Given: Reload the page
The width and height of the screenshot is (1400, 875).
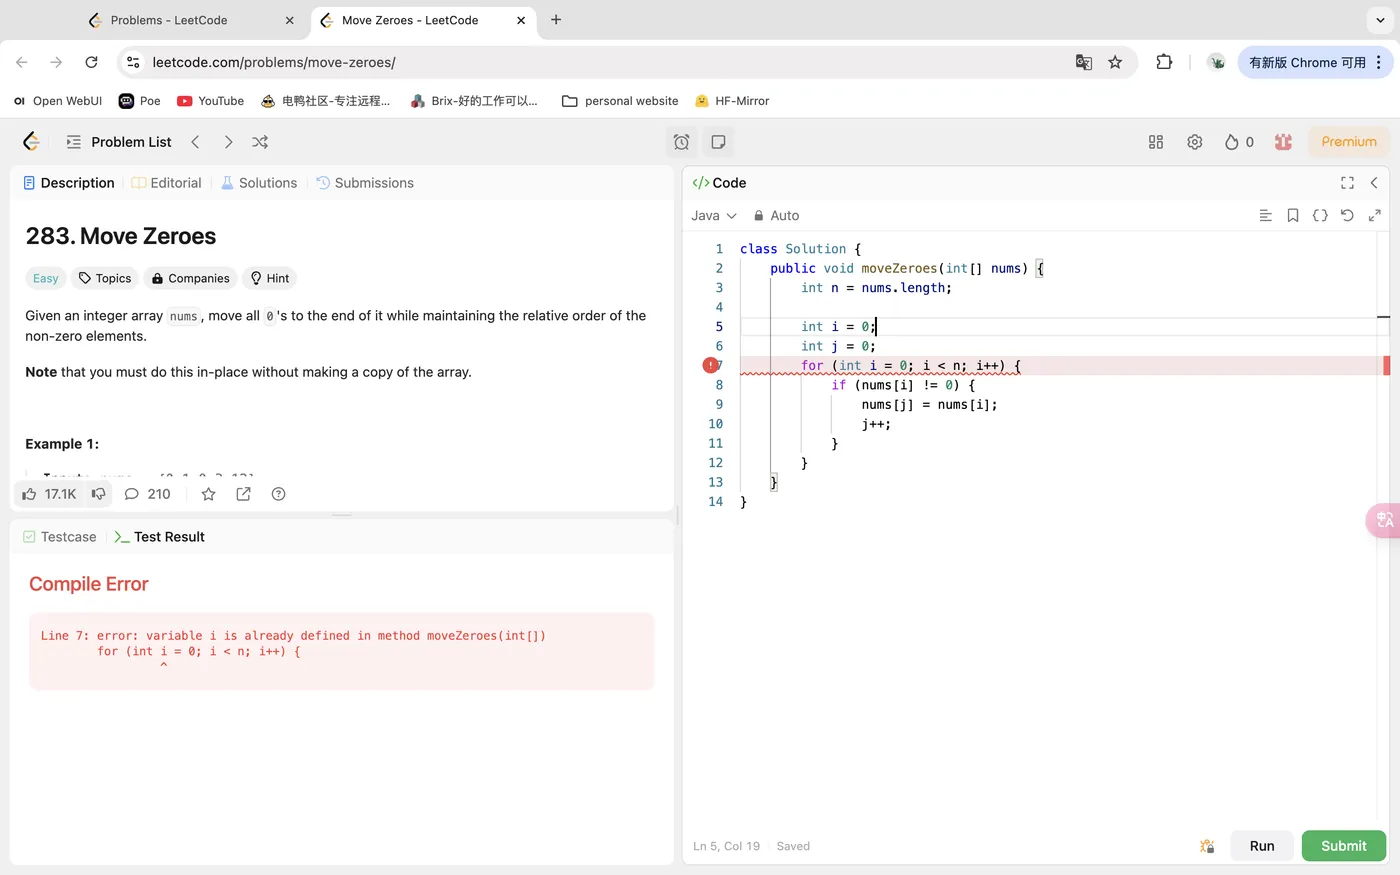Looking at the screenshot, I should coord(91,62).
